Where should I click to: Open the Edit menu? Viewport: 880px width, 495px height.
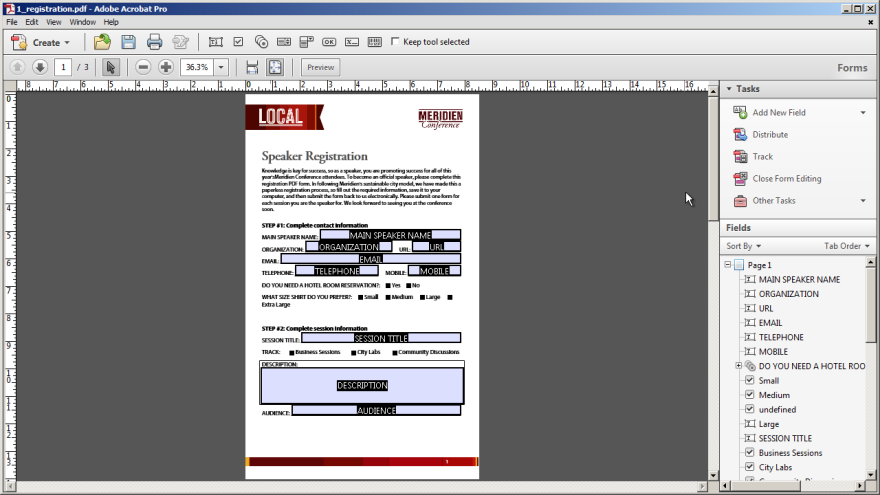(32, 21)
